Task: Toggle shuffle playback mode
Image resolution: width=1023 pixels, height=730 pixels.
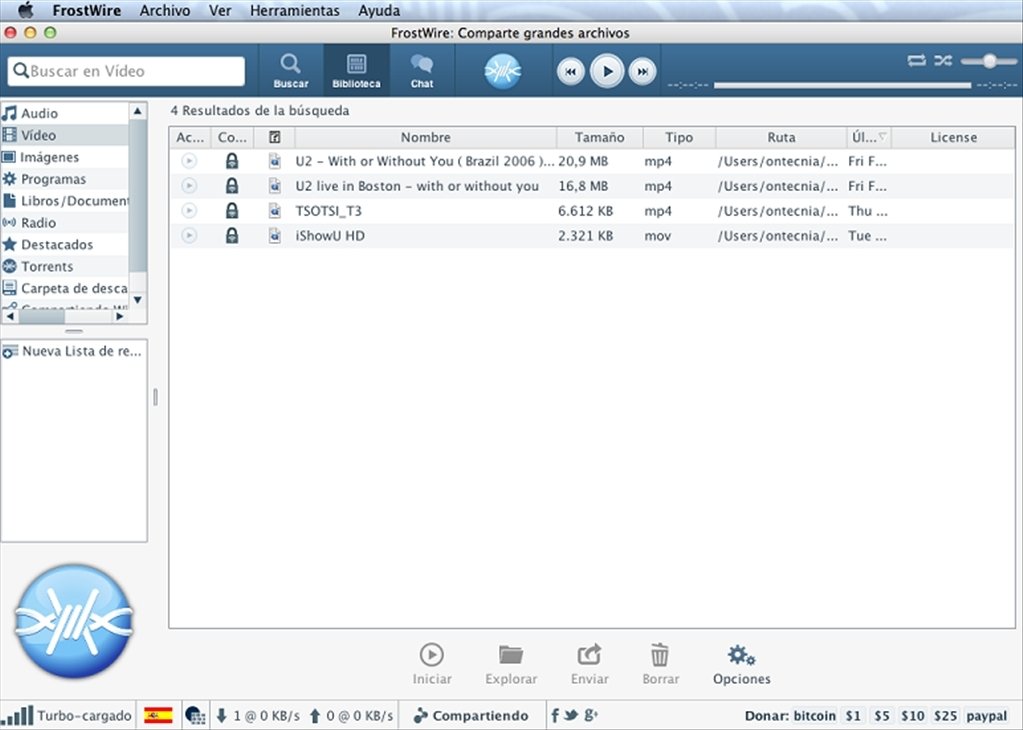Action: tap(943, 61)
